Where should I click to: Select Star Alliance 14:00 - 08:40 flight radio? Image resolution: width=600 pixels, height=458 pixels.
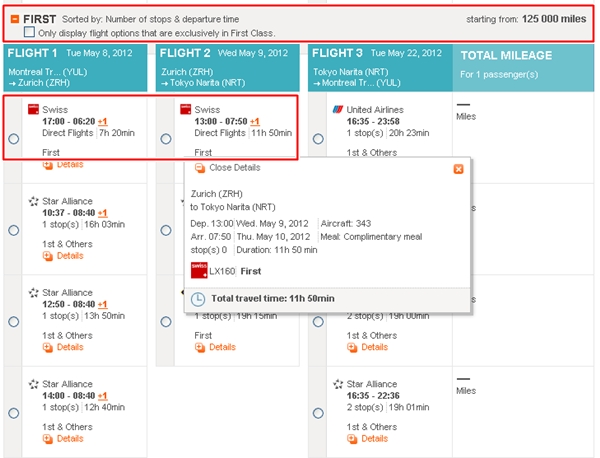[14, 413]
